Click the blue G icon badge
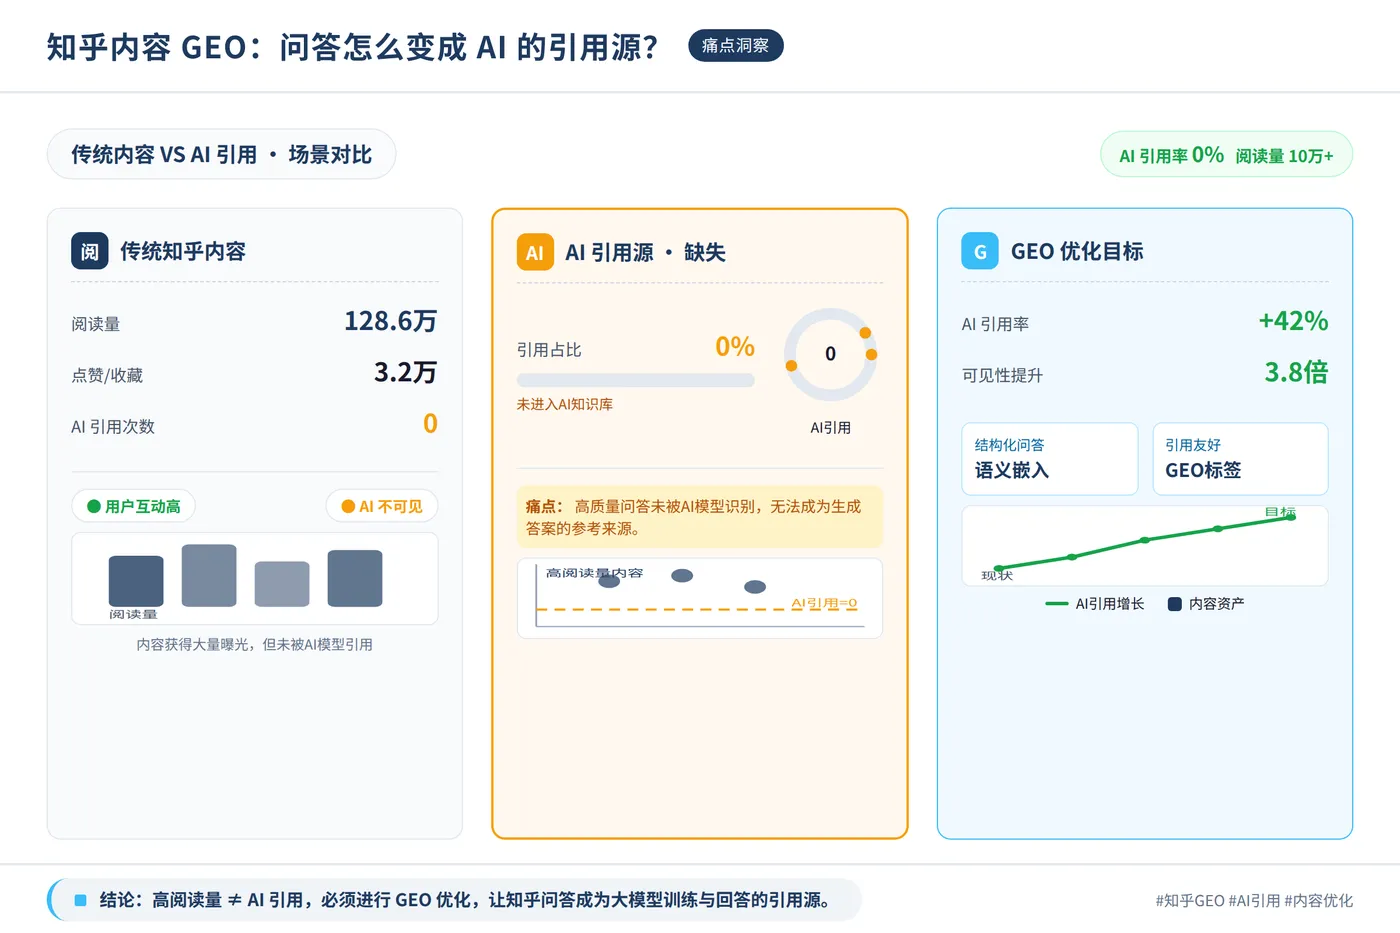 pyautogui.click(x=980, y=251)
